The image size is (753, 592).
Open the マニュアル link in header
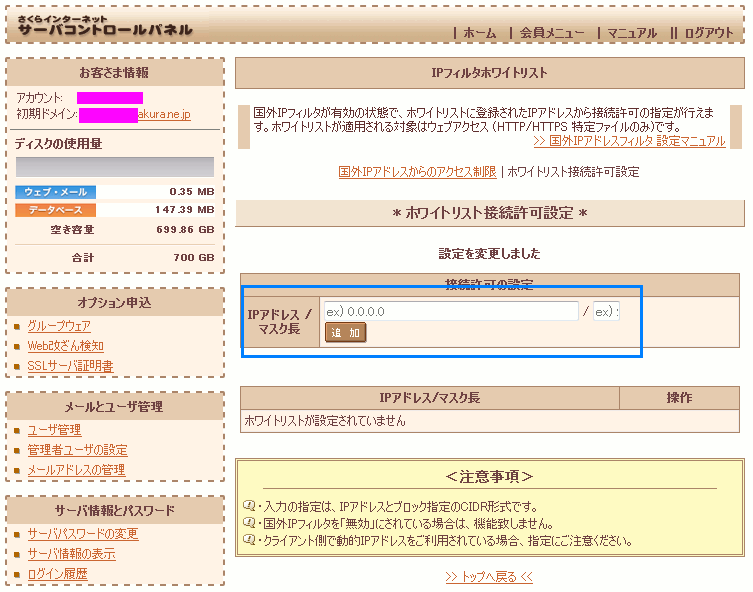[x=632, y=33]
